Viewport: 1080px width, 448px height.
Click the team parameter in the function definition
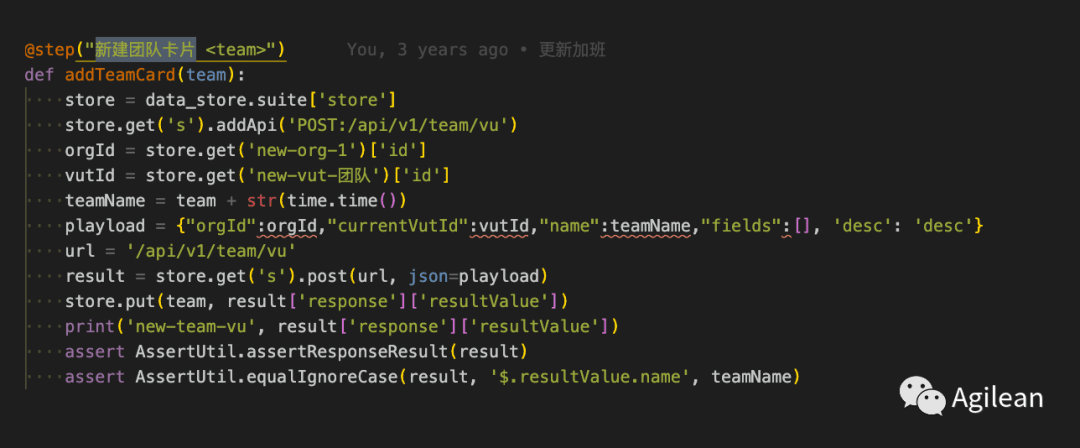[x=206, y=74]
